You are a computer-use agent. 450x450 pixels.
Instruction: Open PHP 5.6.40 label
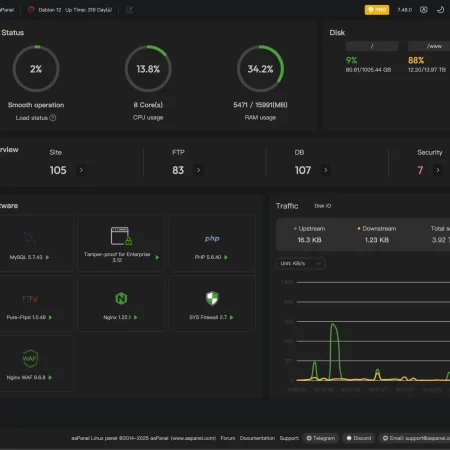pos(208,257)
